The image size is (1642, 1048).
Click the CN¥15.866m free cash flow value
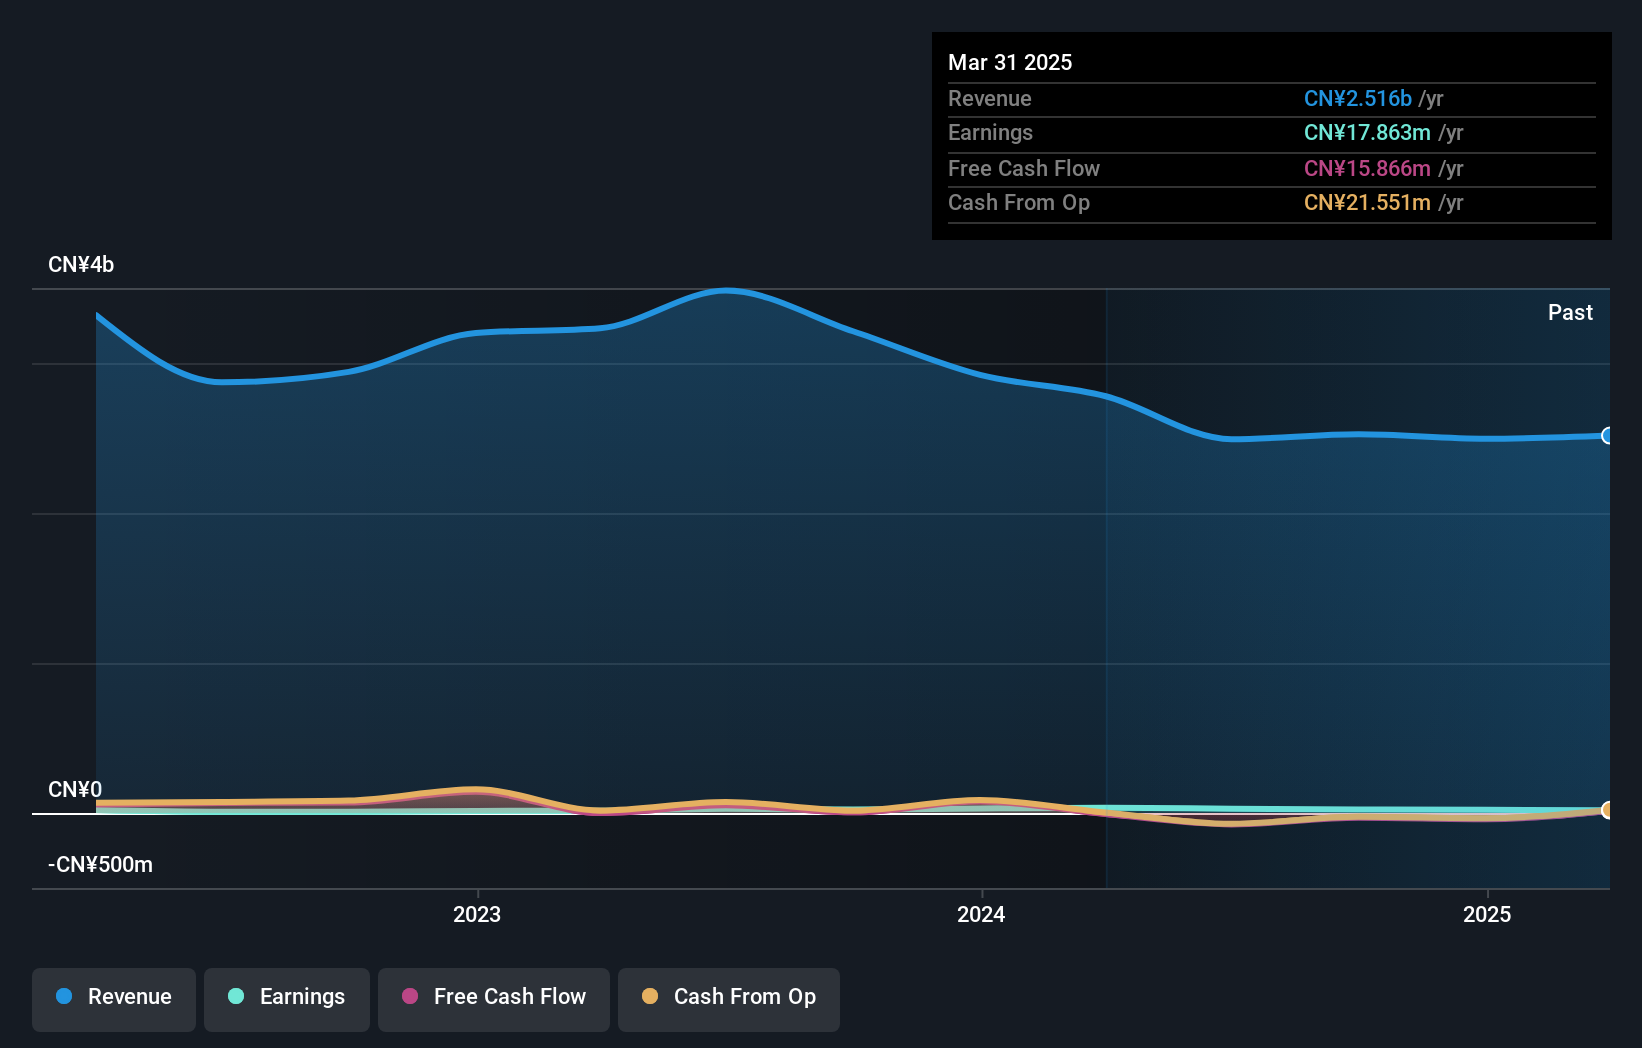1367,168
